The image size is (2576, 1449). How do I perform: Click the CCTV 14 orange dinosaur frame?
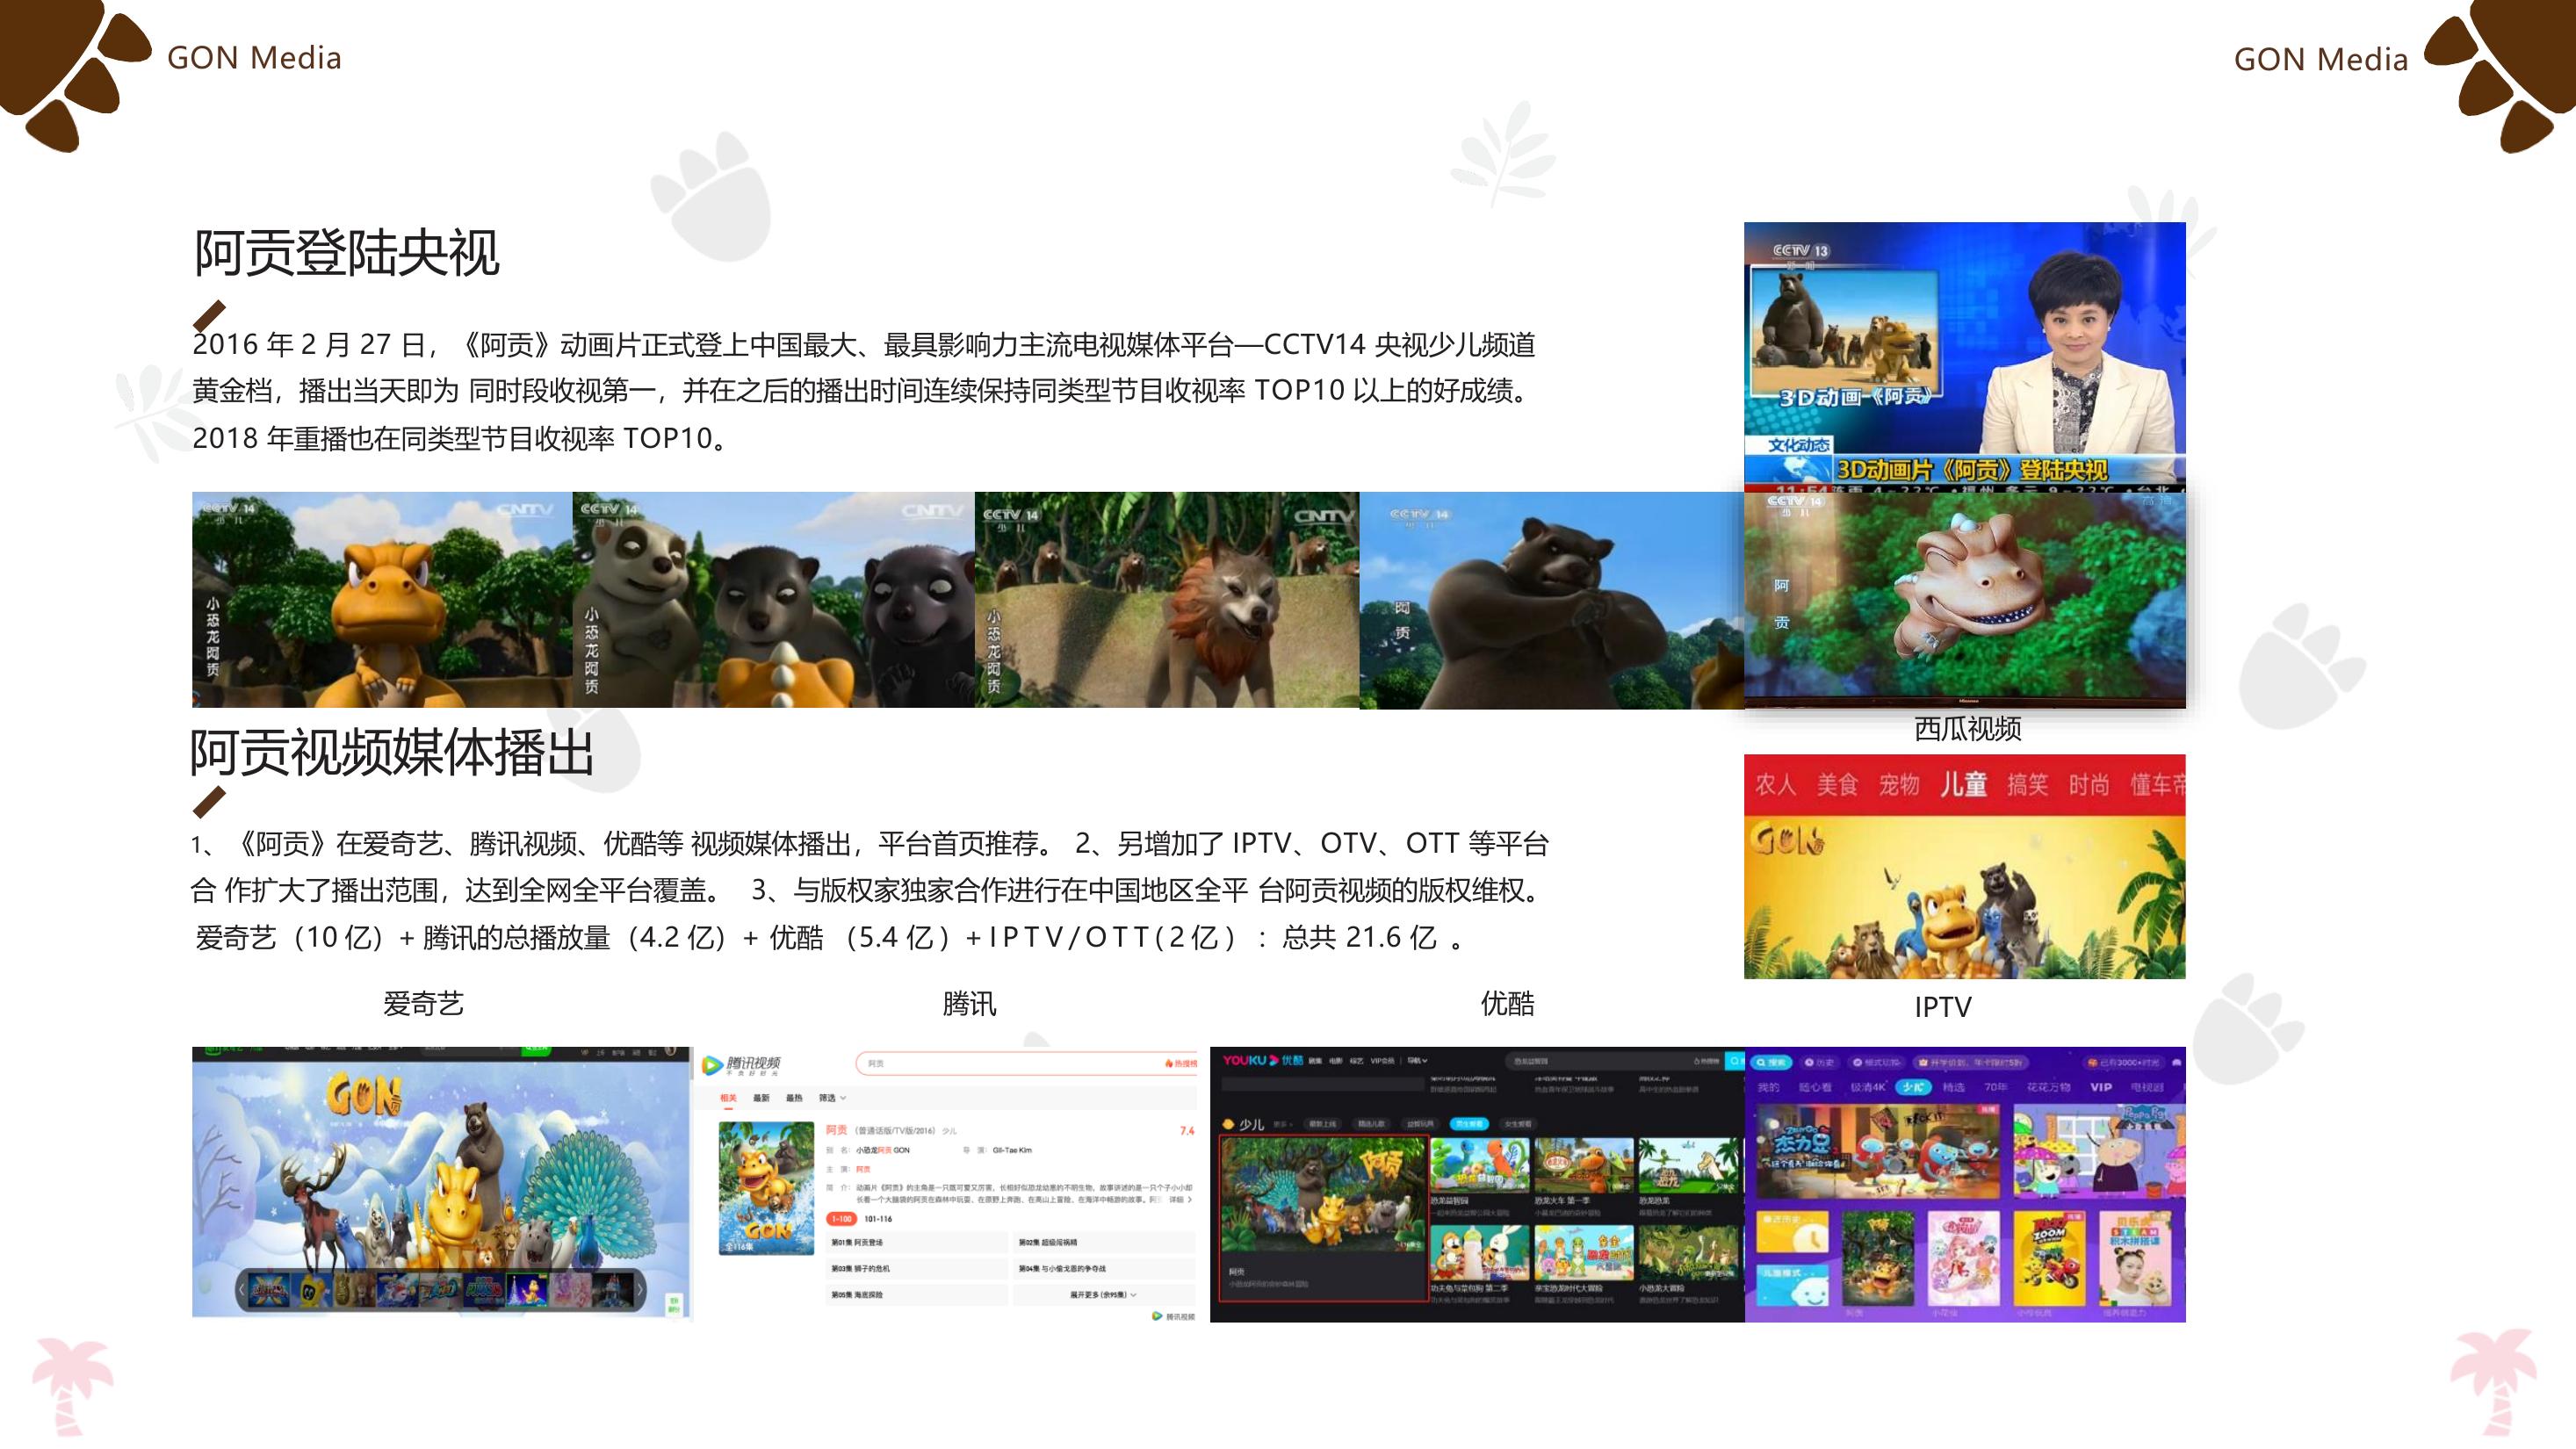[382, 600]
